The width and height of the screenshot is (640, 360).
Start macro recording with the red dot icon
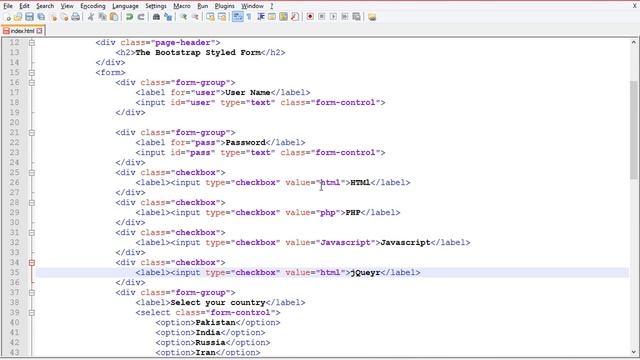point(310,17)
